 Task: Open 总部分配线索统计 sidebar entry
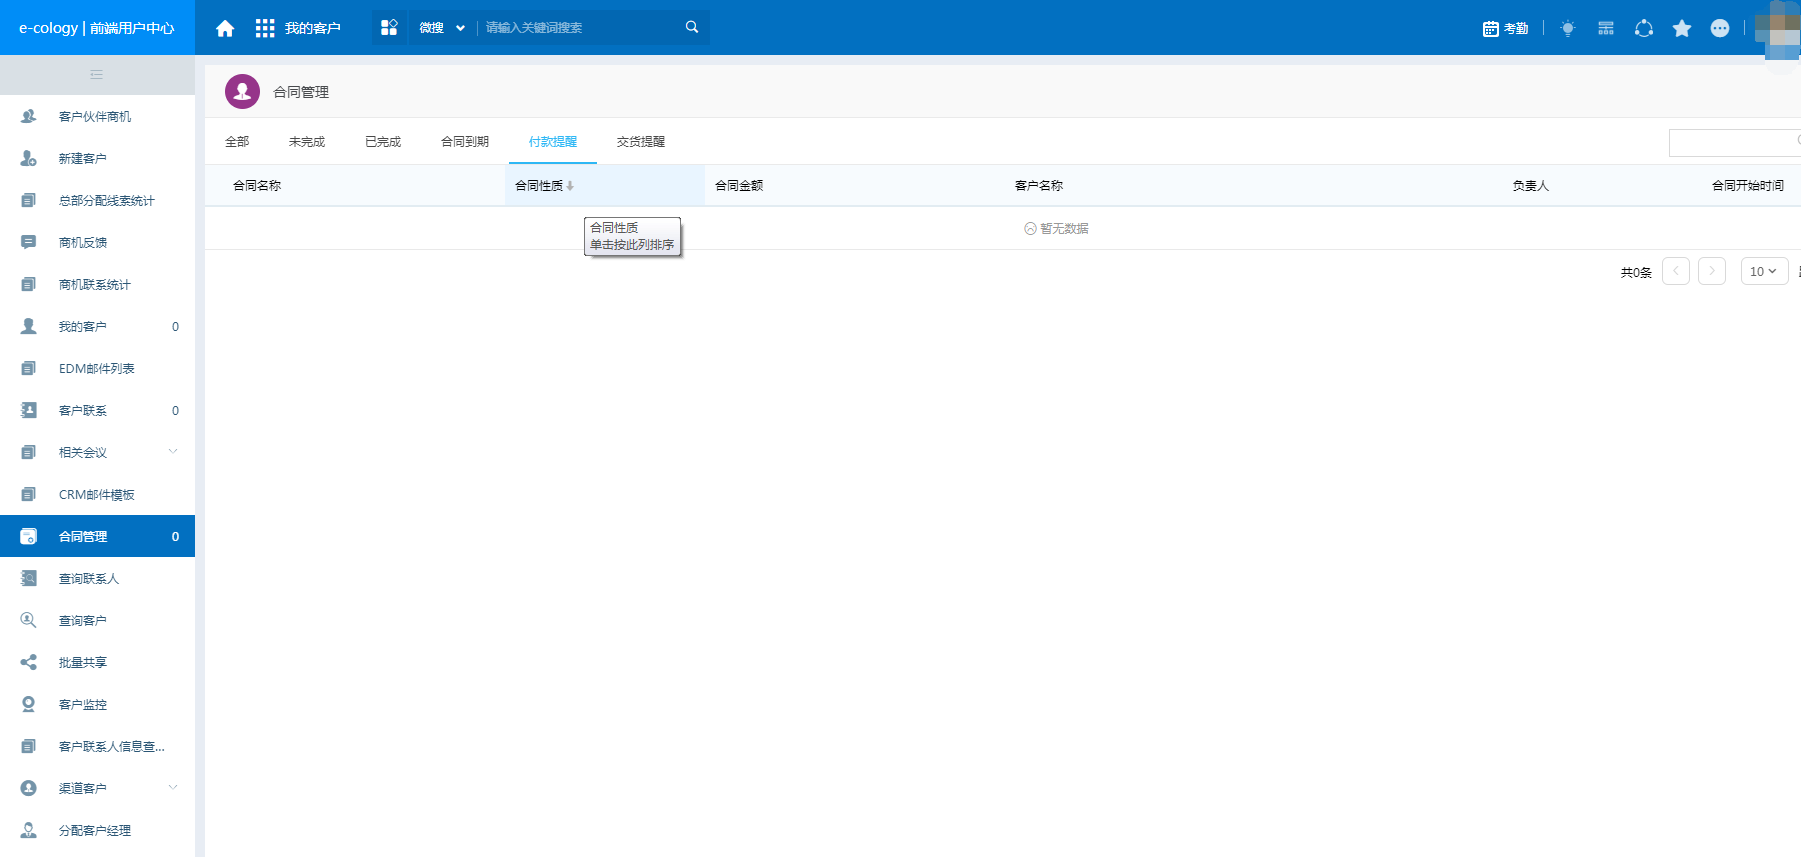[x=97, y=201]
